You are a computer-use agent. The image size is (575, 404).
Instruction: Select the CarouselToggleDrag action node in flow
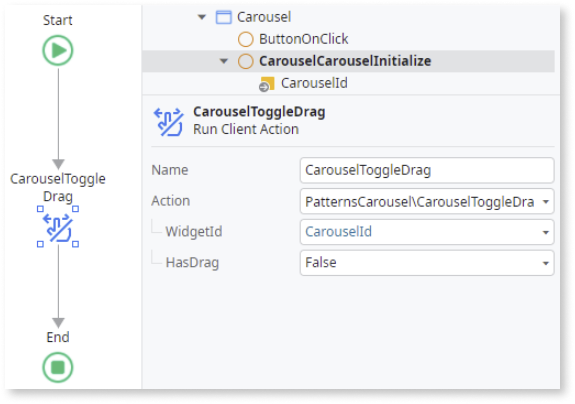click(x=58, y=227)
